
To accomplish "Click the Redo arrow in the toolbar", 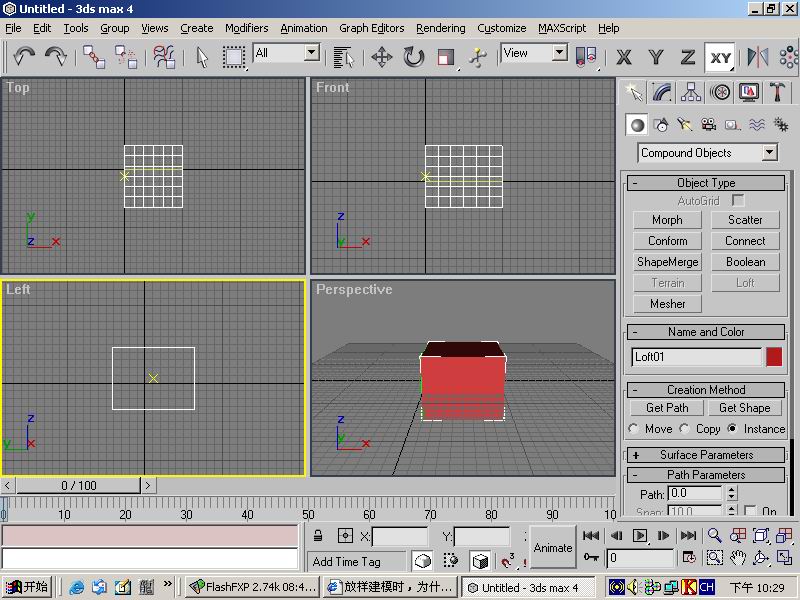I will pos(55,56).
